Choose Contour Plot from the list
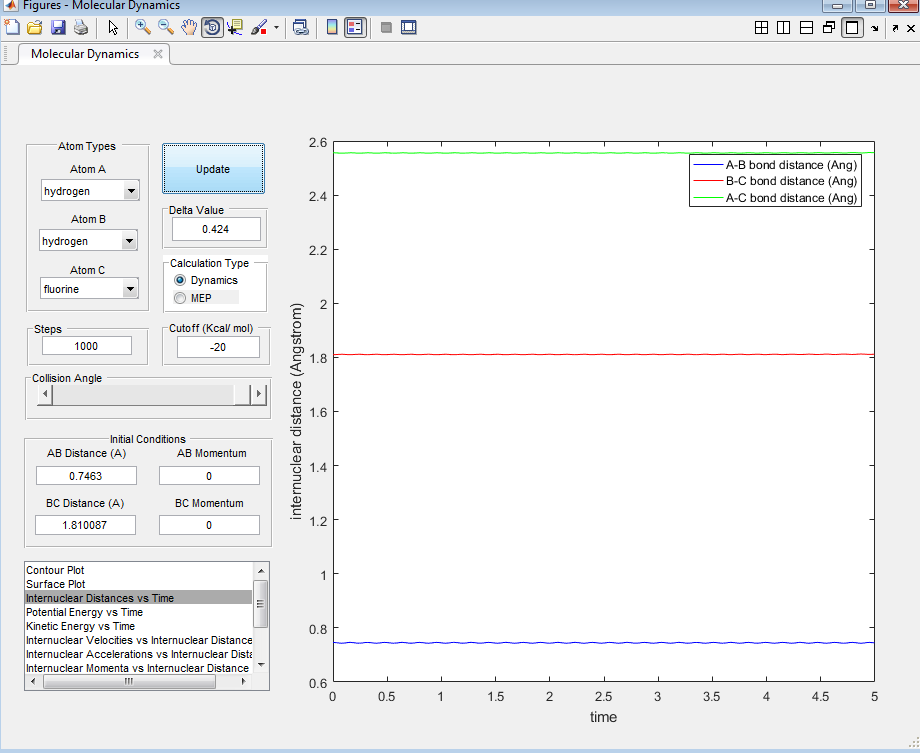The width and height of the screenshot is (920, 753). (x=56, y=570)
